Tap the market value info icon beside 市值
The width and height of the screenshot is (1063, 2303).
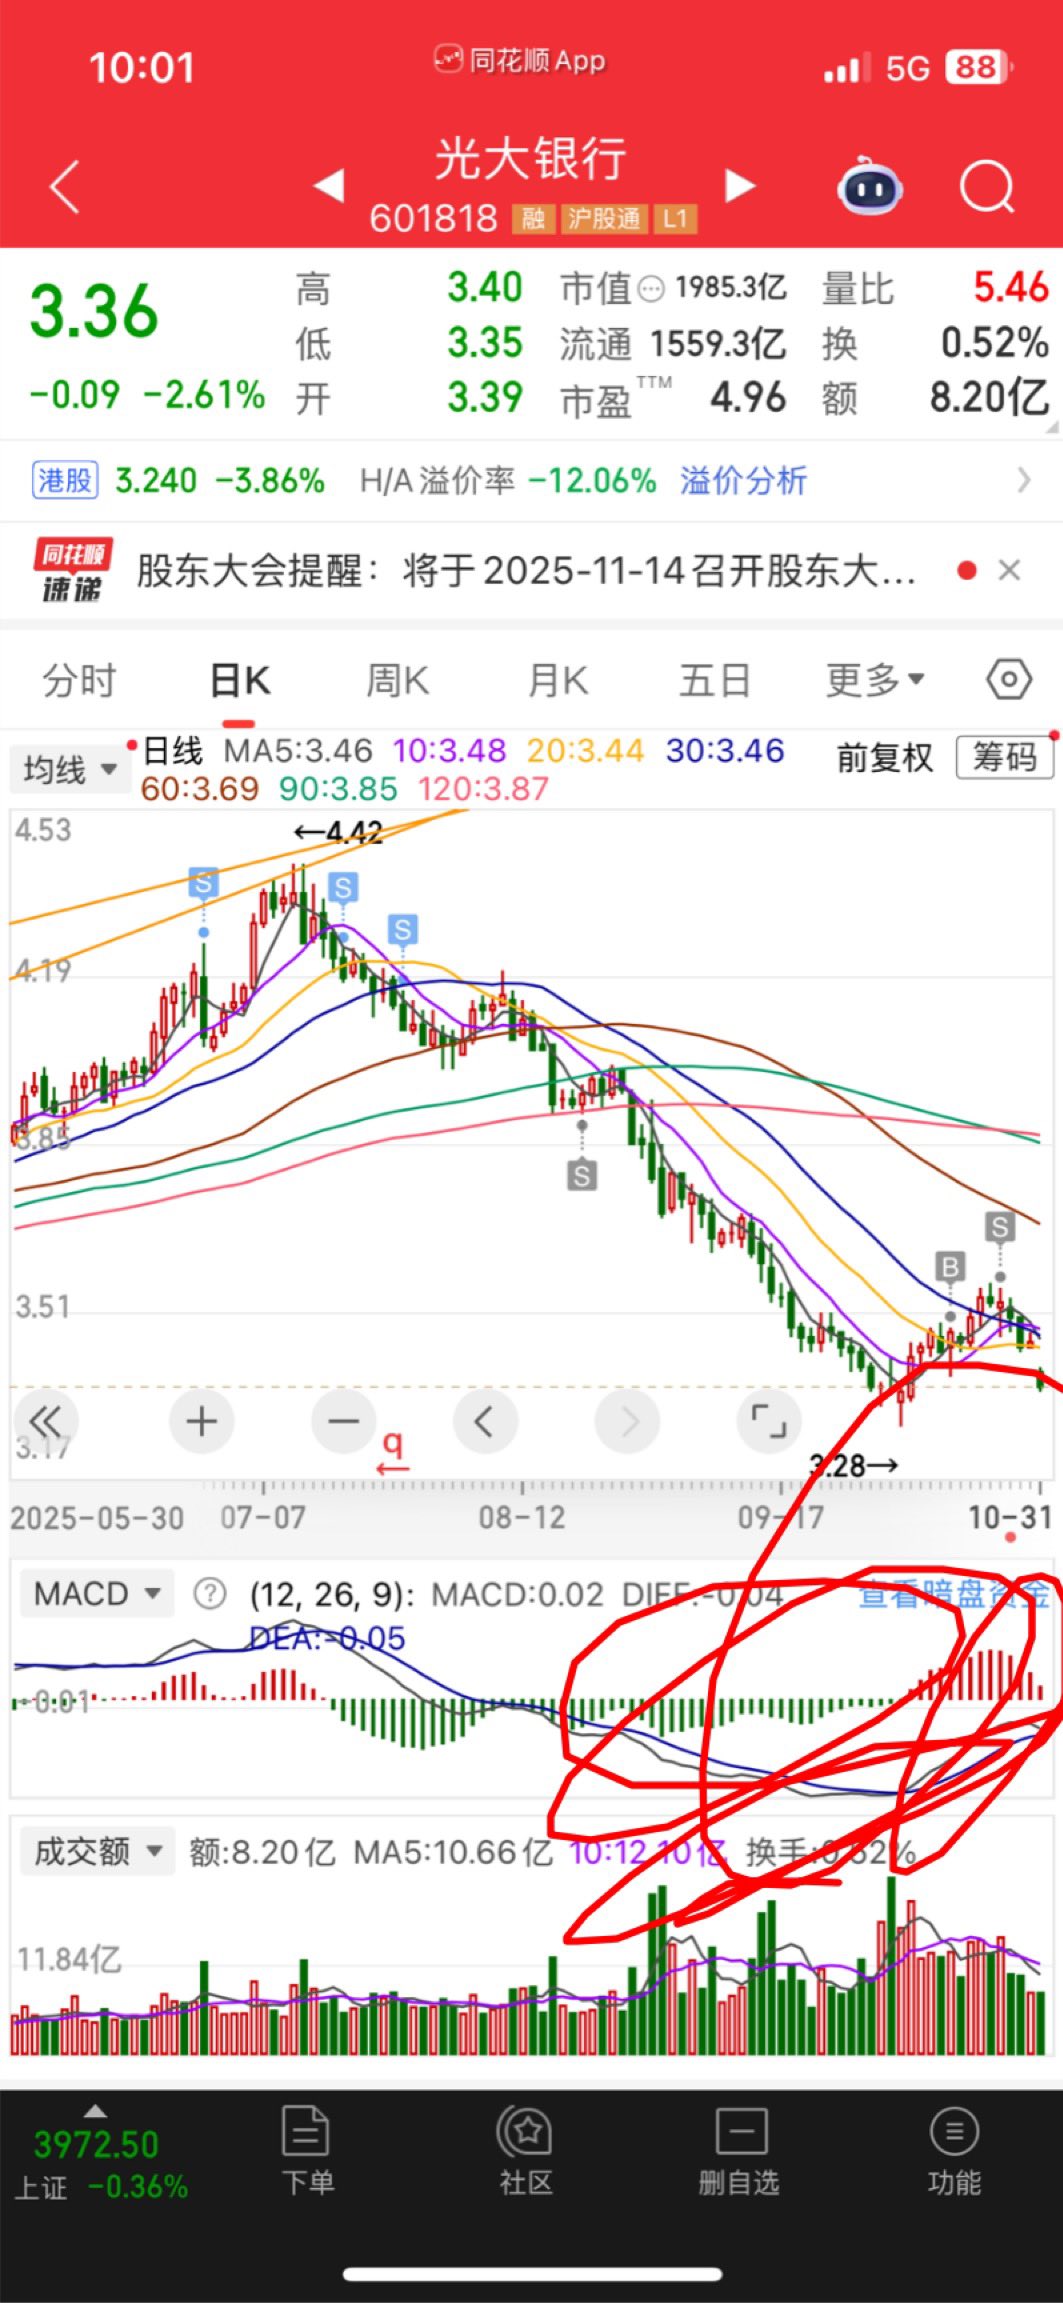(651, 290)
